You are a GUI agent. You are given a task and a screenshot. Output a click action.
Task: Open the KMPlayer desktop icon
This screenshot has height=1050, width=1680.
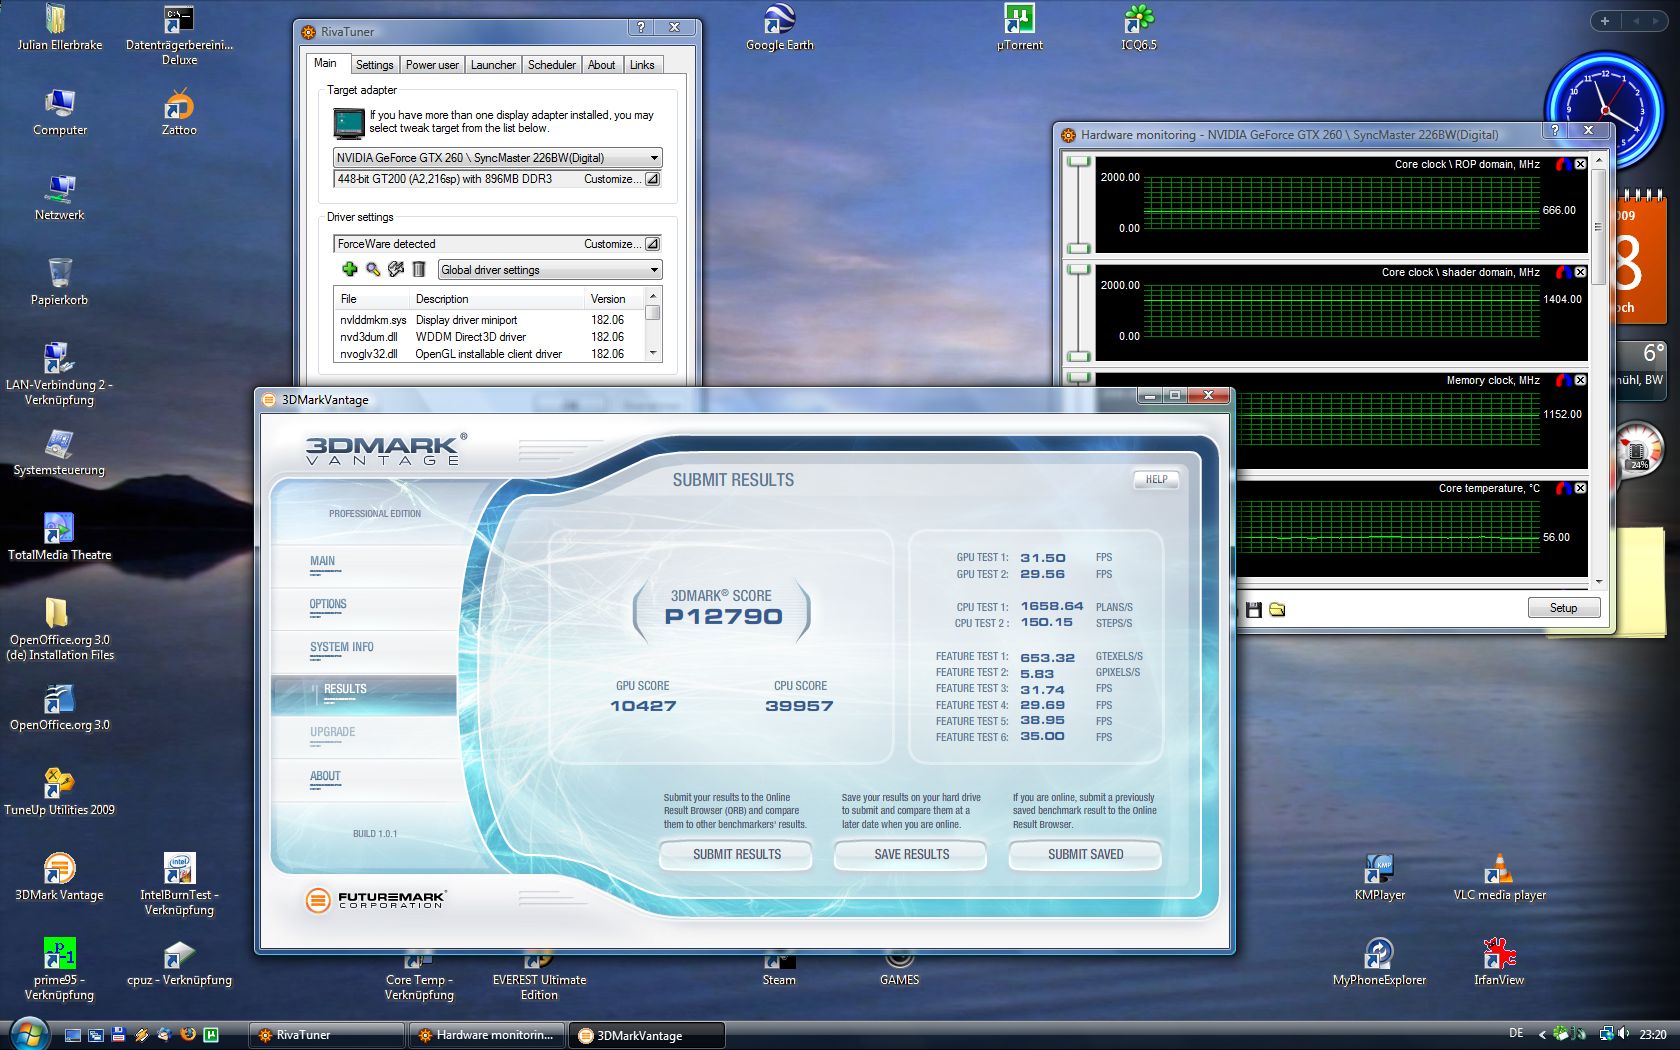pos(1379,877)
